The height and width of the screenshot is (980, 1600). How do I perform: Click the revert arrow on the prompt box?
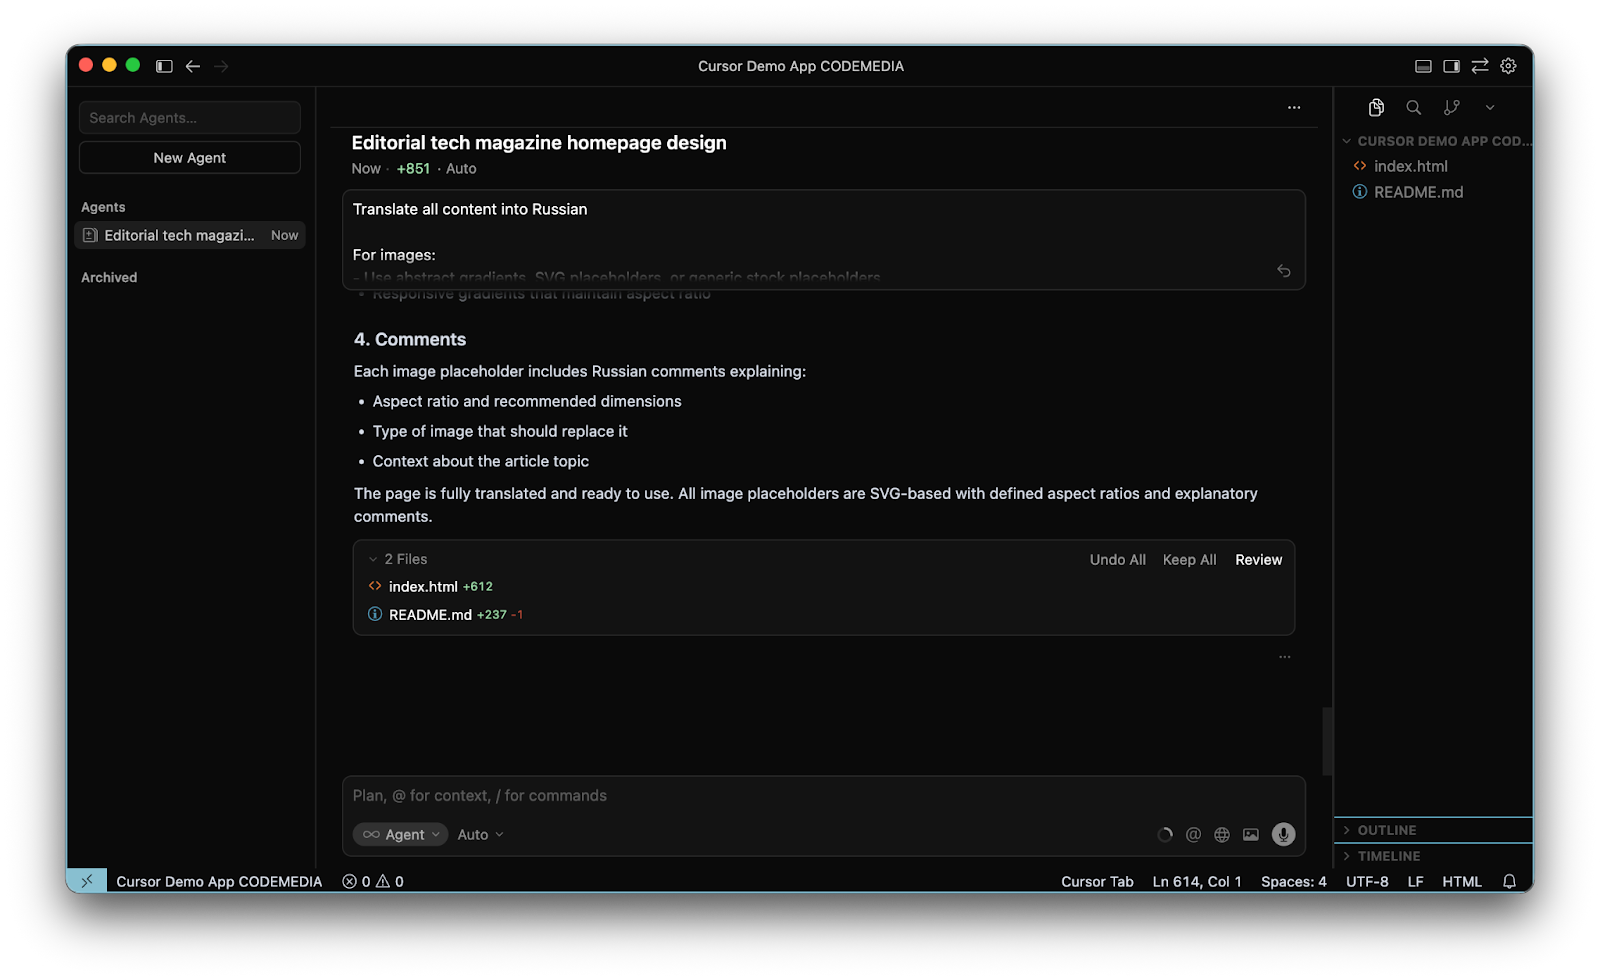point(1283,271)
